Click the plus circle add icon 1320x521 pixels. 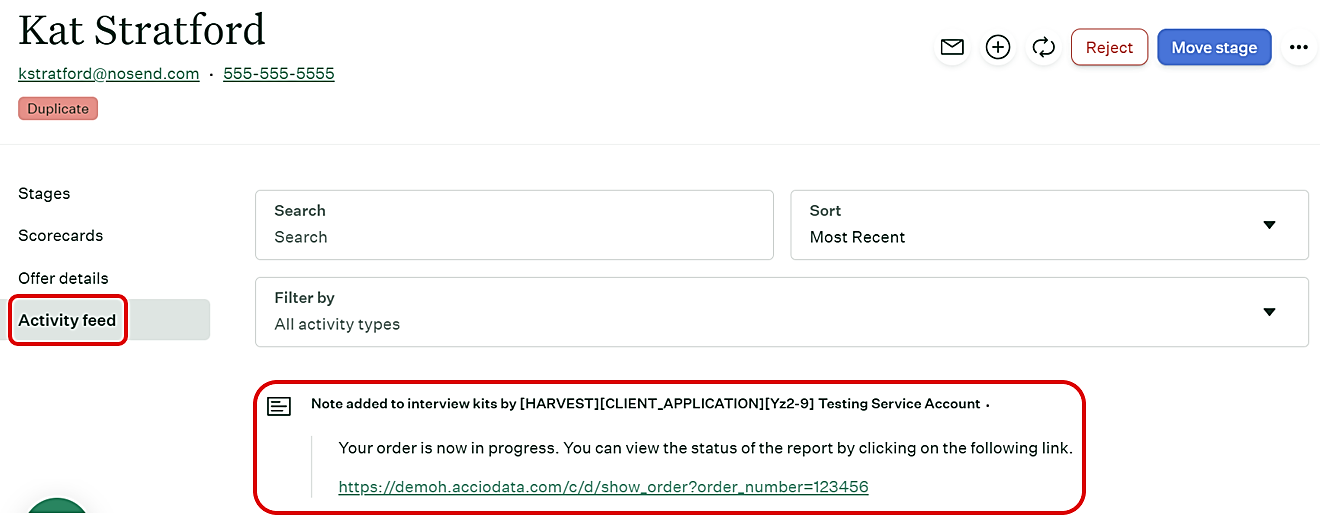(x=998, y=47)
